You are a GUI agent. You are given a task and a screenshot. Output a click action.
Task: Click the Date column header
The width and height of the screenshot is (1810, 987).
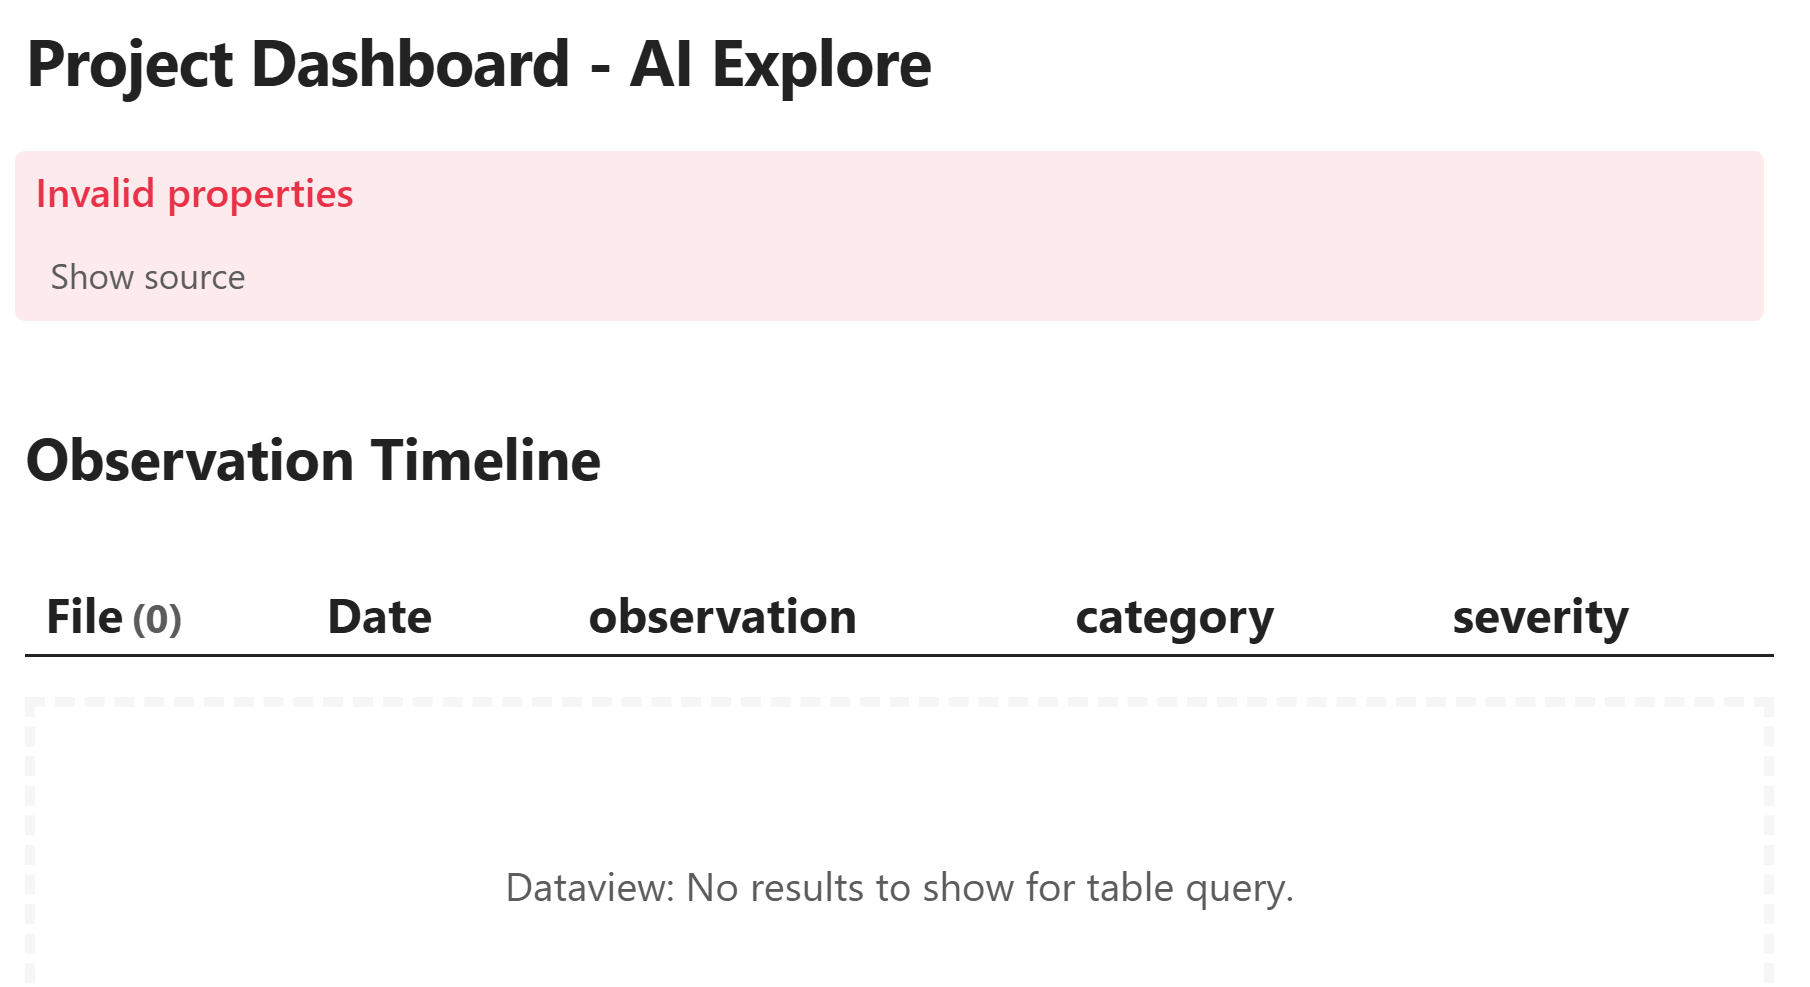point(379,617)
